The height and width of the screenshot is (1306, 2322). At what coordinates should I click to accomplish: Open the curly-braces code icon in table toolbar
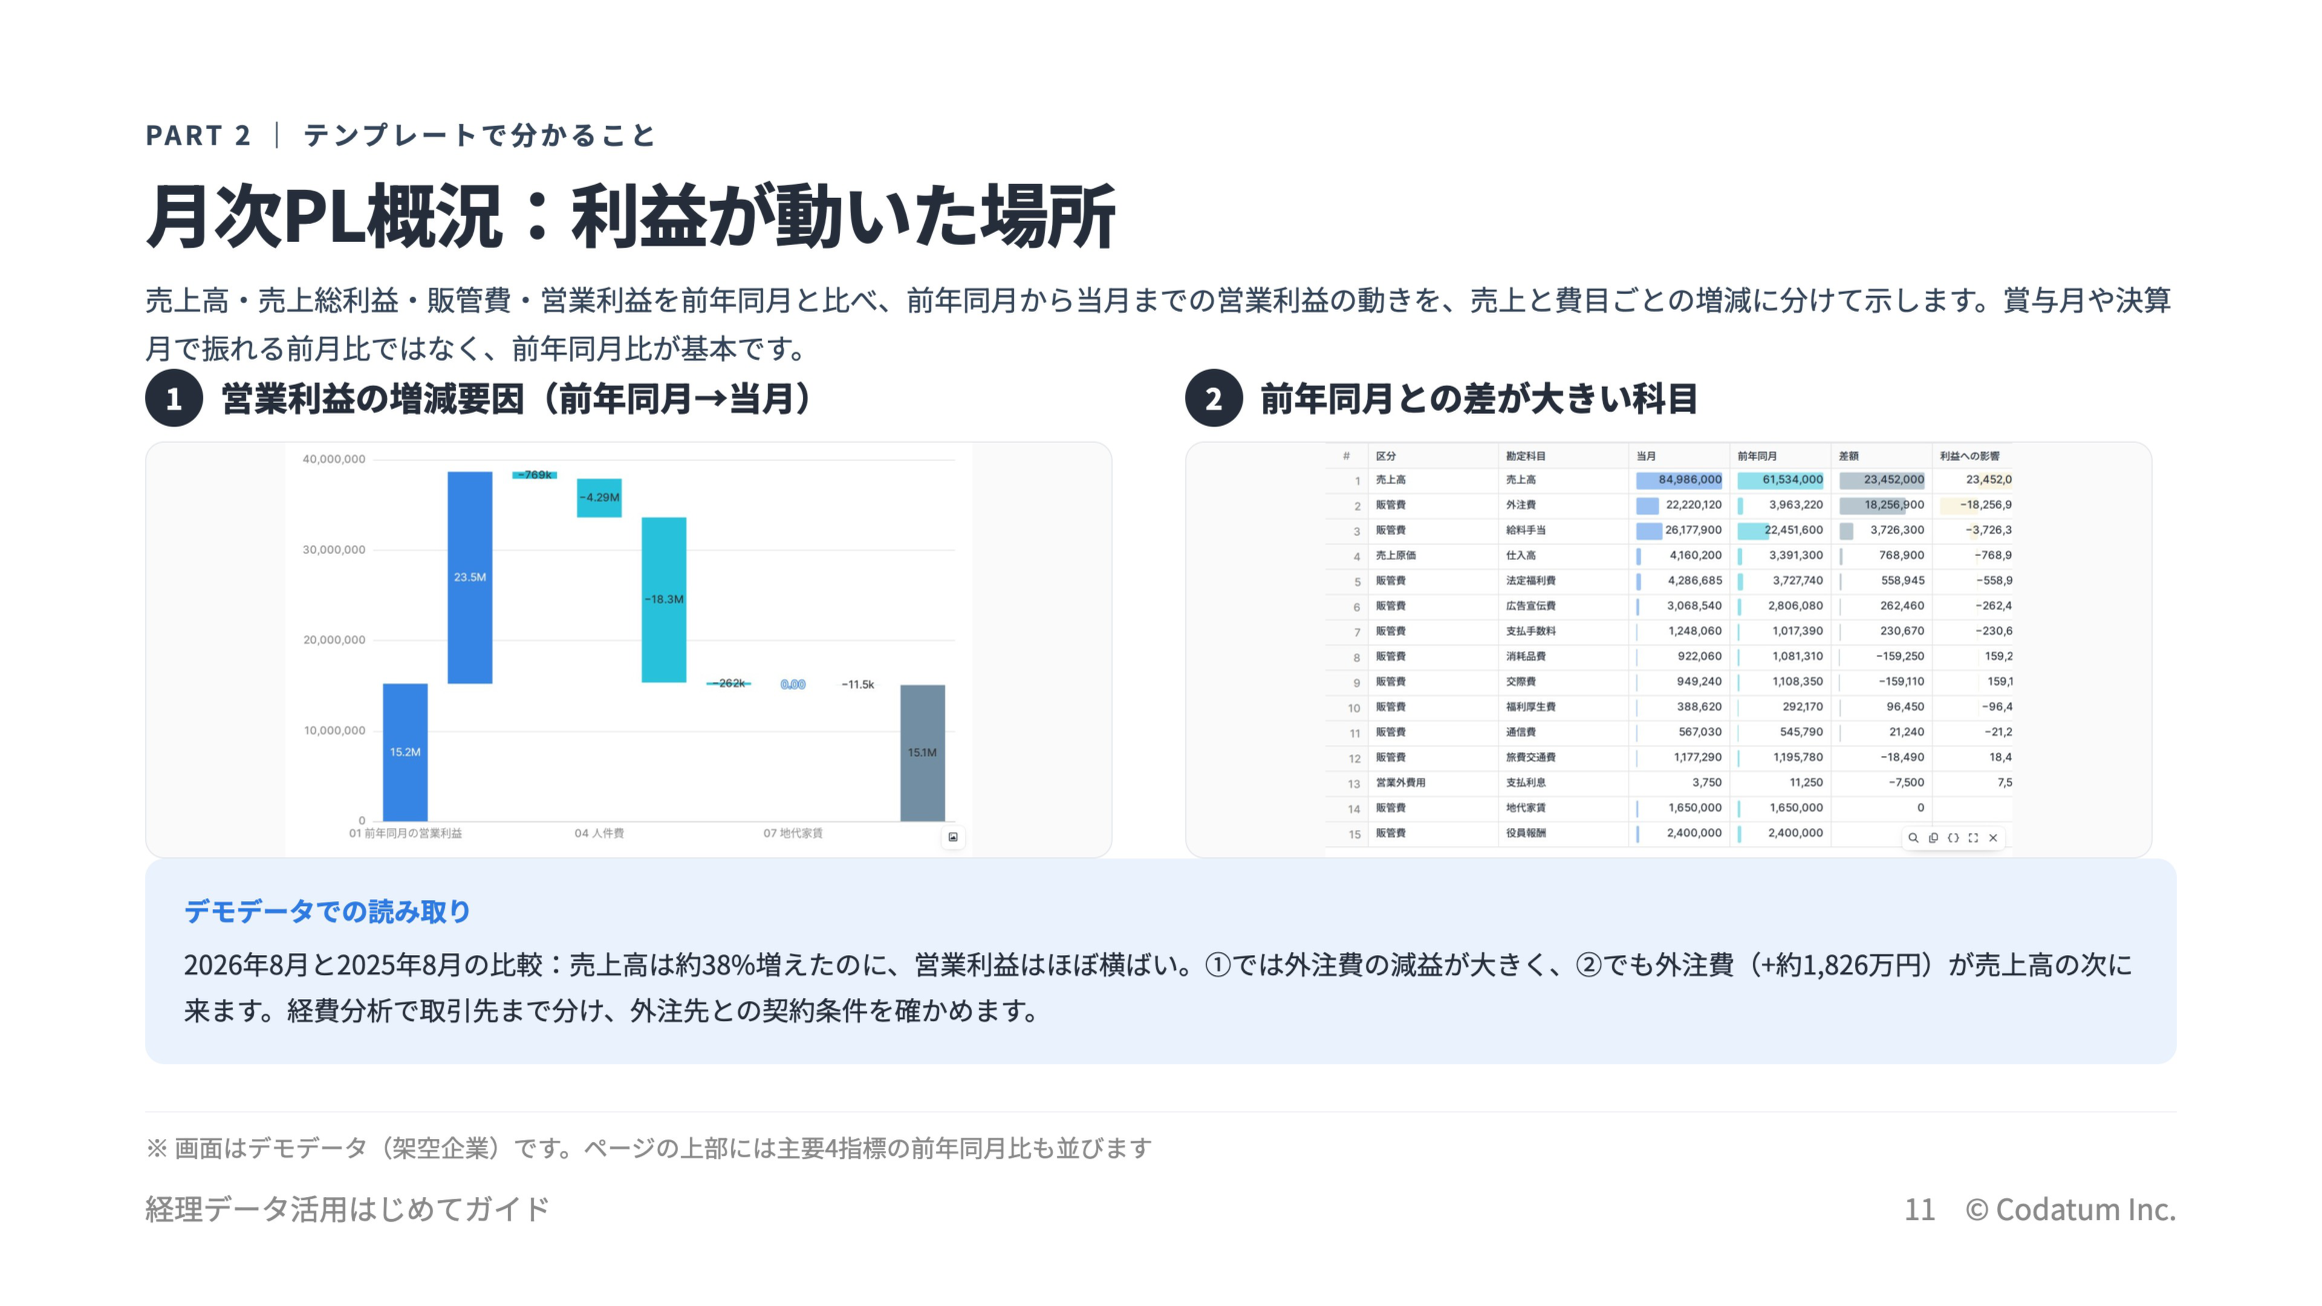(1953, 838)
